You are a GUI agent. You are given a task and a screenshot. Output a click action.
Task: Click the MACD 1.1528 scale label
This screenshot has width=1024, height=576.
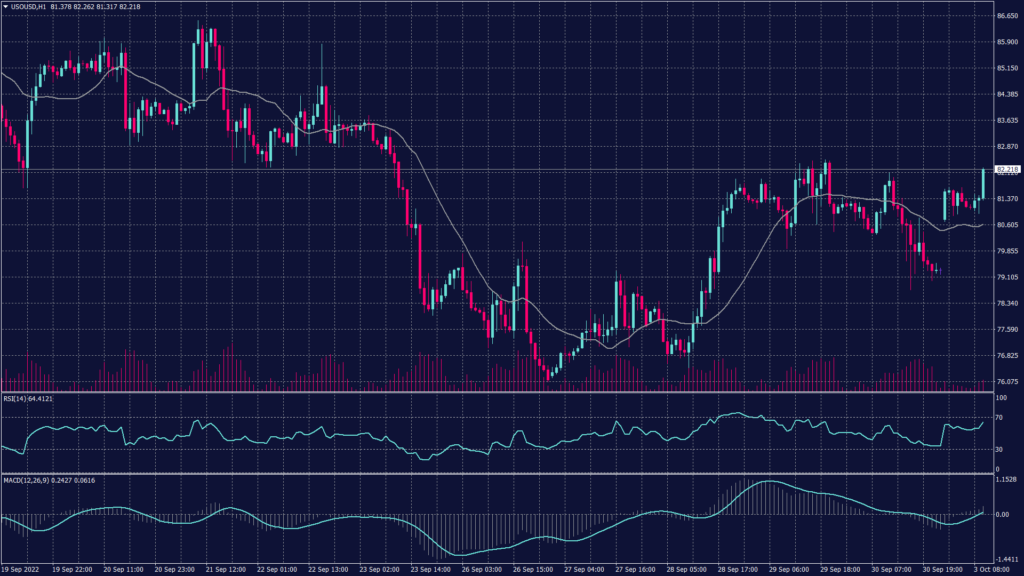pos(1006,480)
